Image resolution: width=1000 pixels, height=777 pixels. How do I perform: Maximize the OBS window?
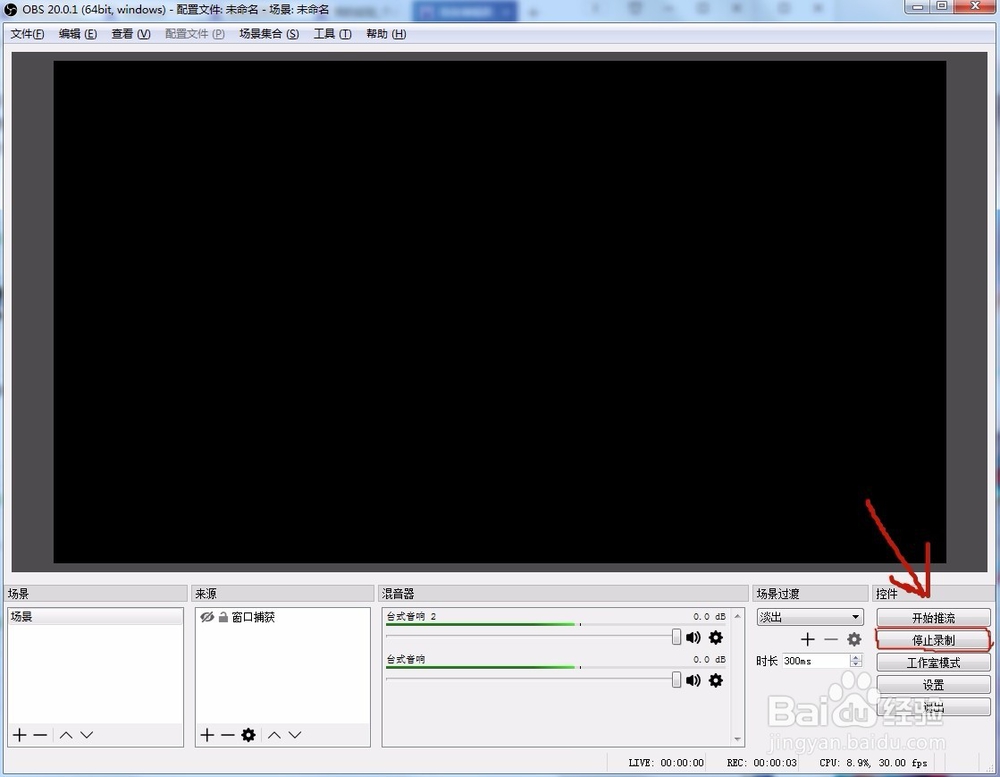pyautogui.click(x=941, y=6)
